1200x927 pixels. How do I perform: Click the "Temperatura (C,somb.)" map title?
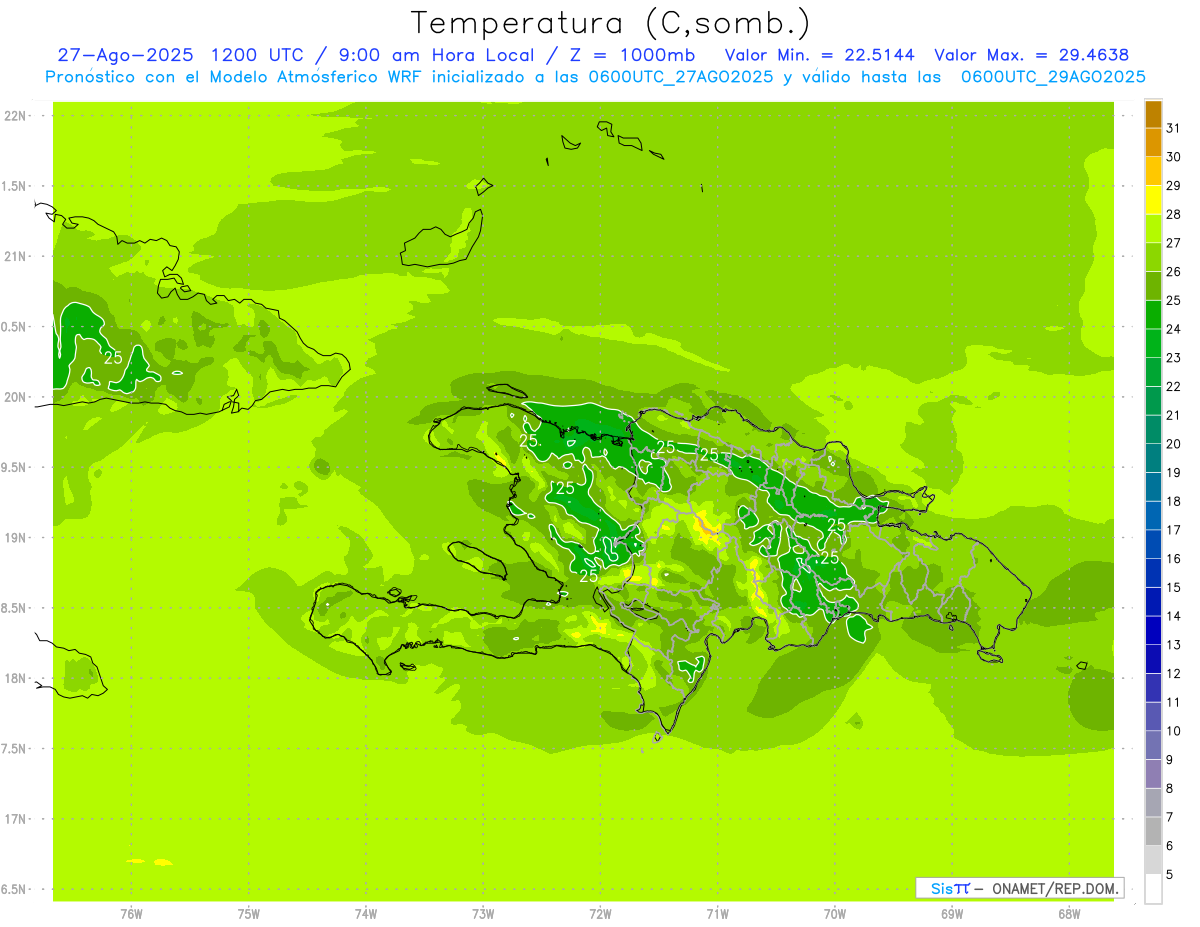tap(610, 23)
